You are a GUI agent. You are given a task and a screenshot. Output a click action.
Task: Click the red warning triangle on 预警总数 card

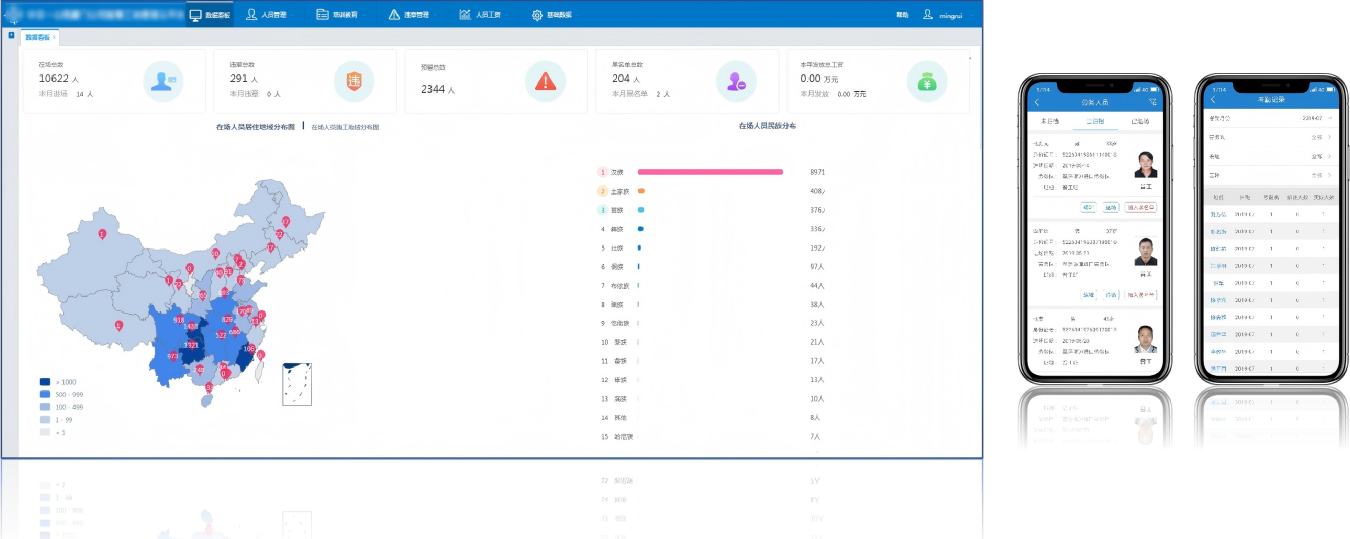click(545, 82)
